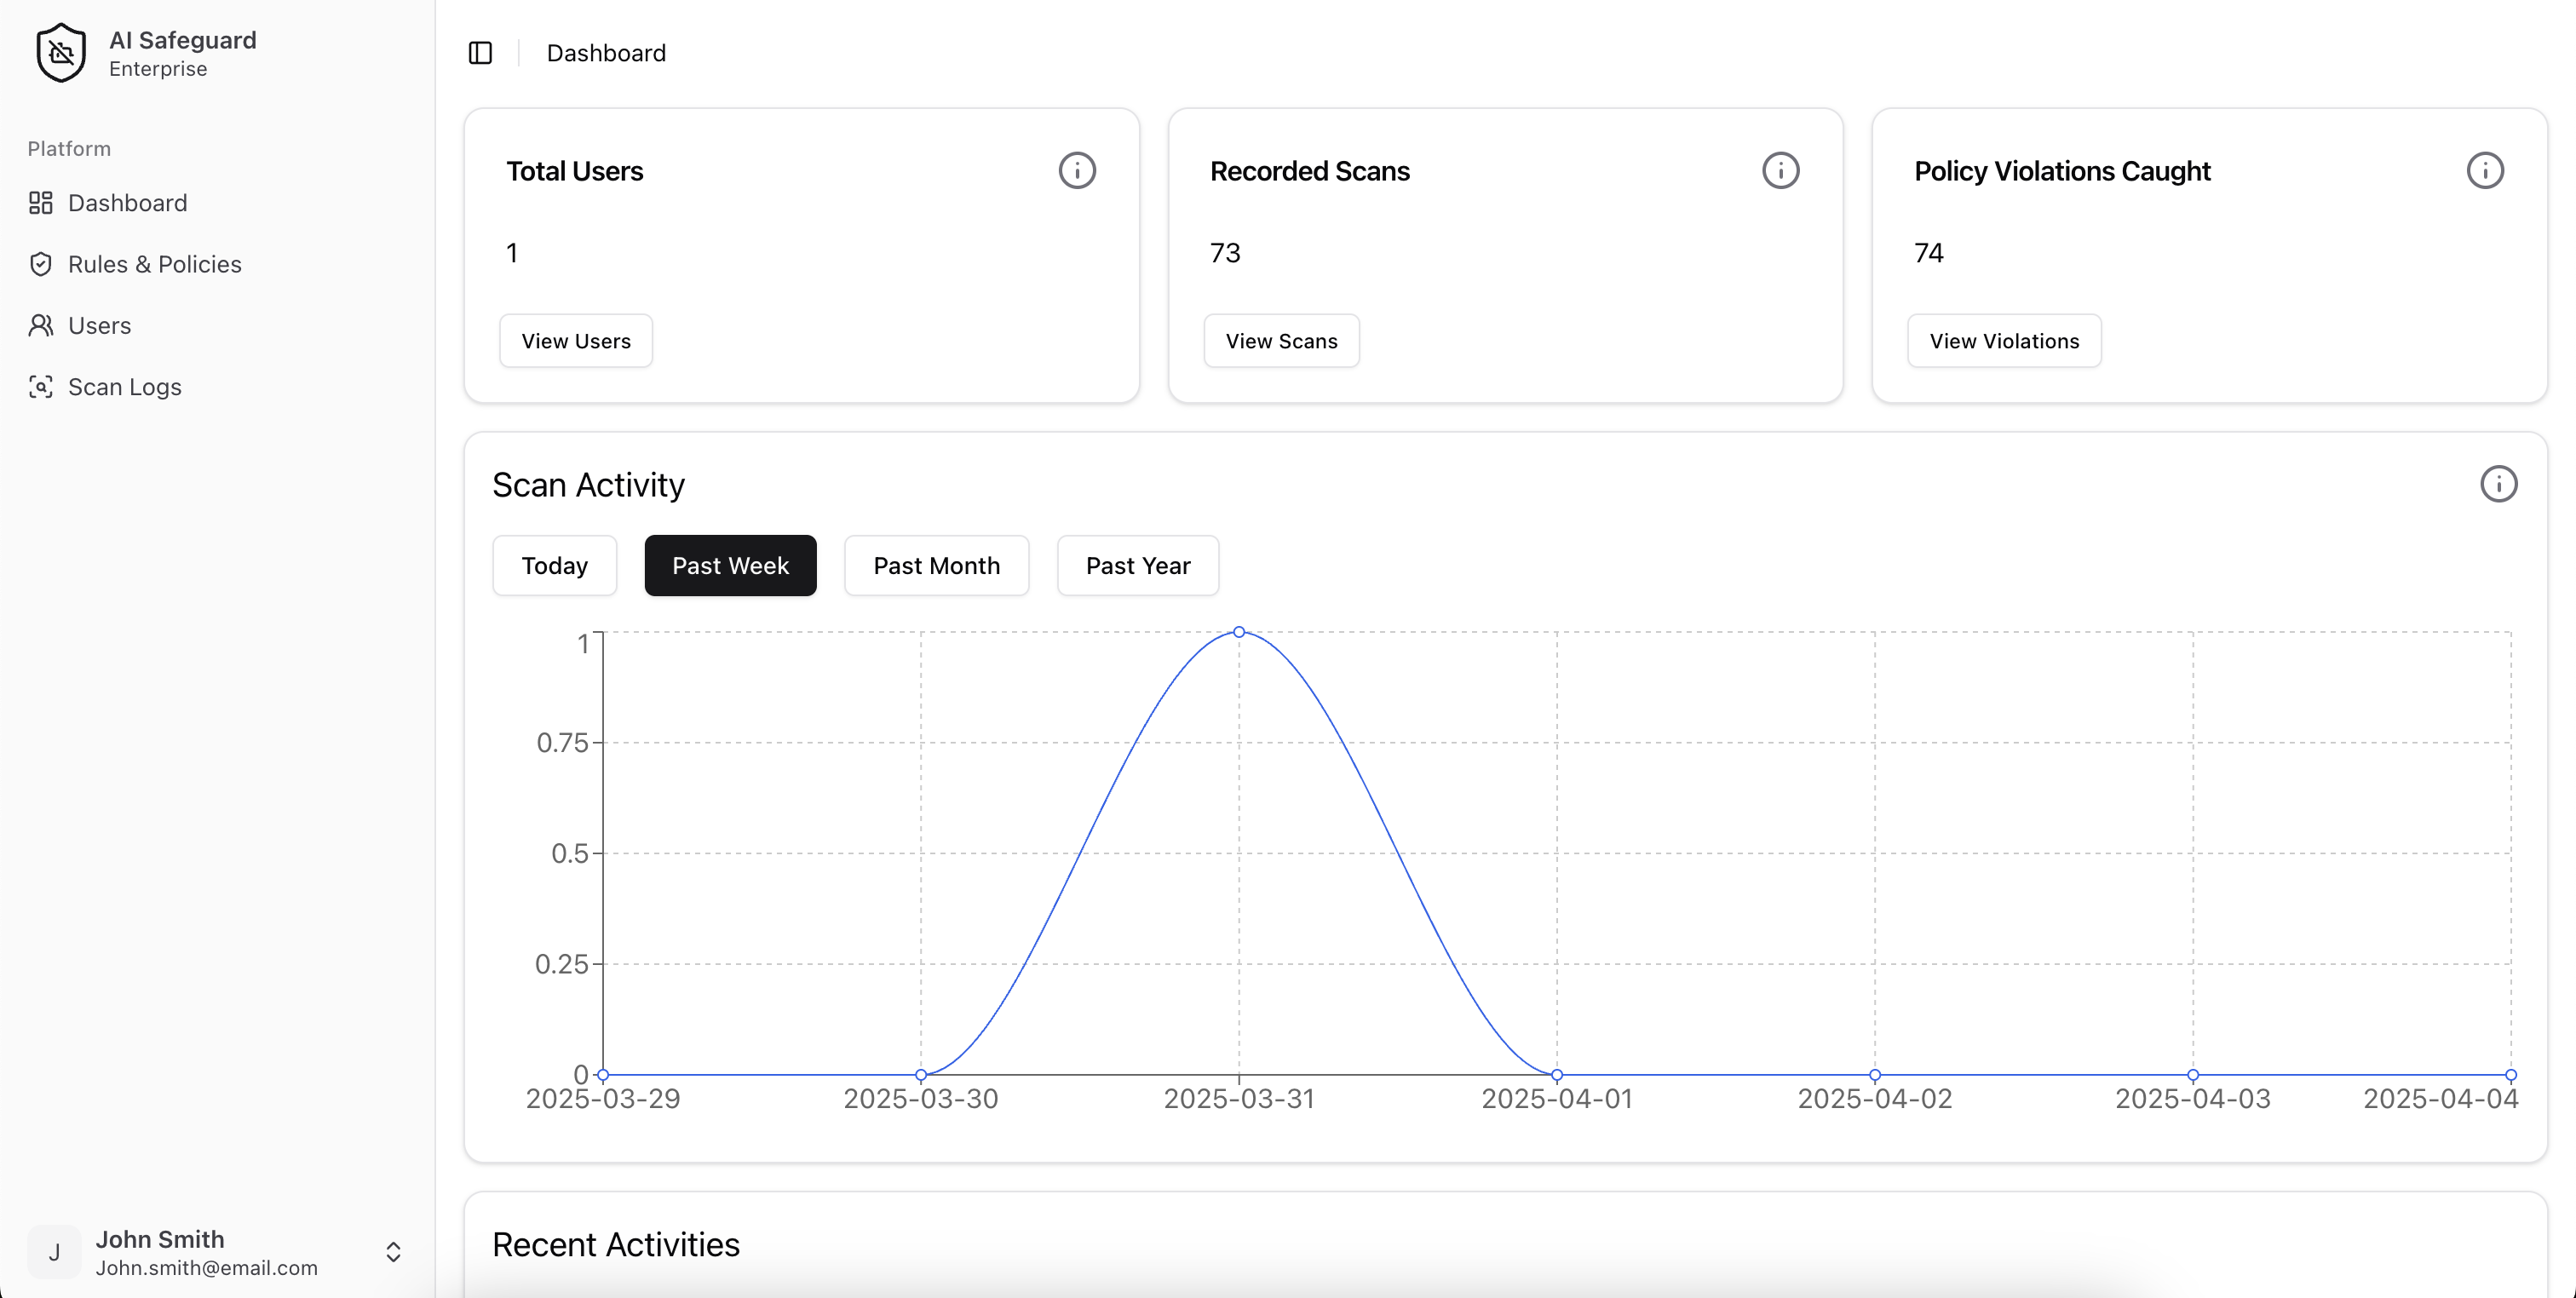Open info icon on Policy Violations card
2576x1298 pixels.
pyautogui.click(x=2484, y=171)
